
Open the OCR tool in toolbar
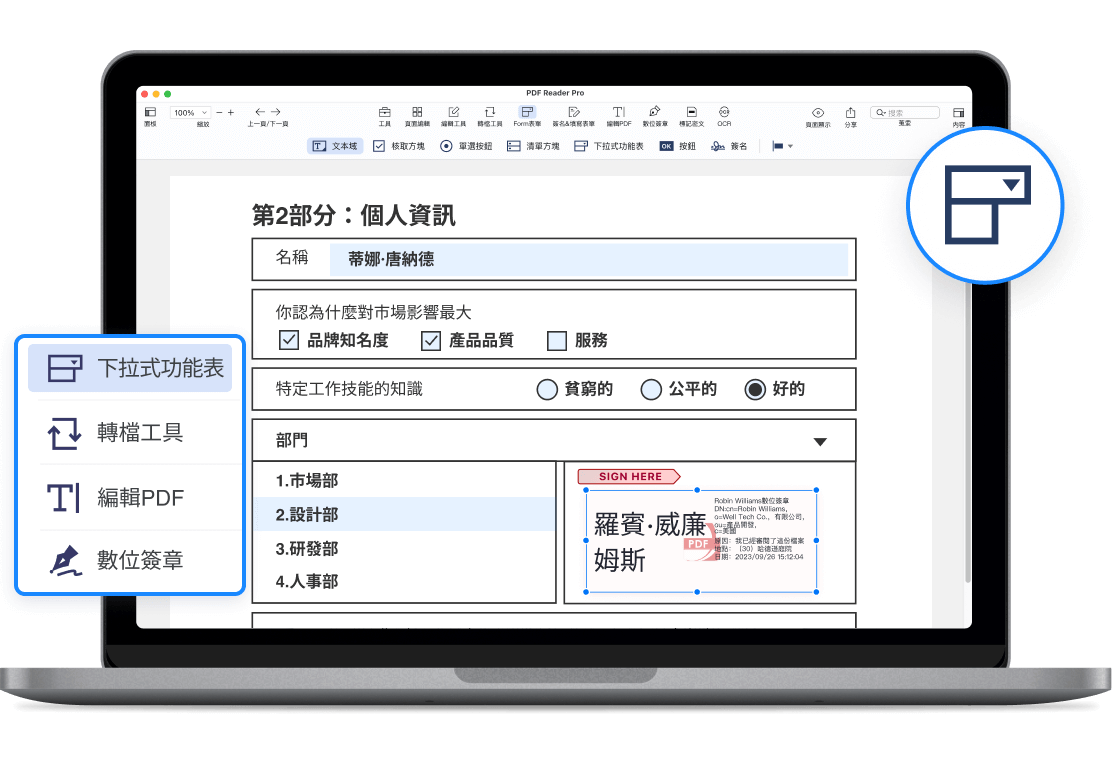pyautogui.click(x=723, y=113)
